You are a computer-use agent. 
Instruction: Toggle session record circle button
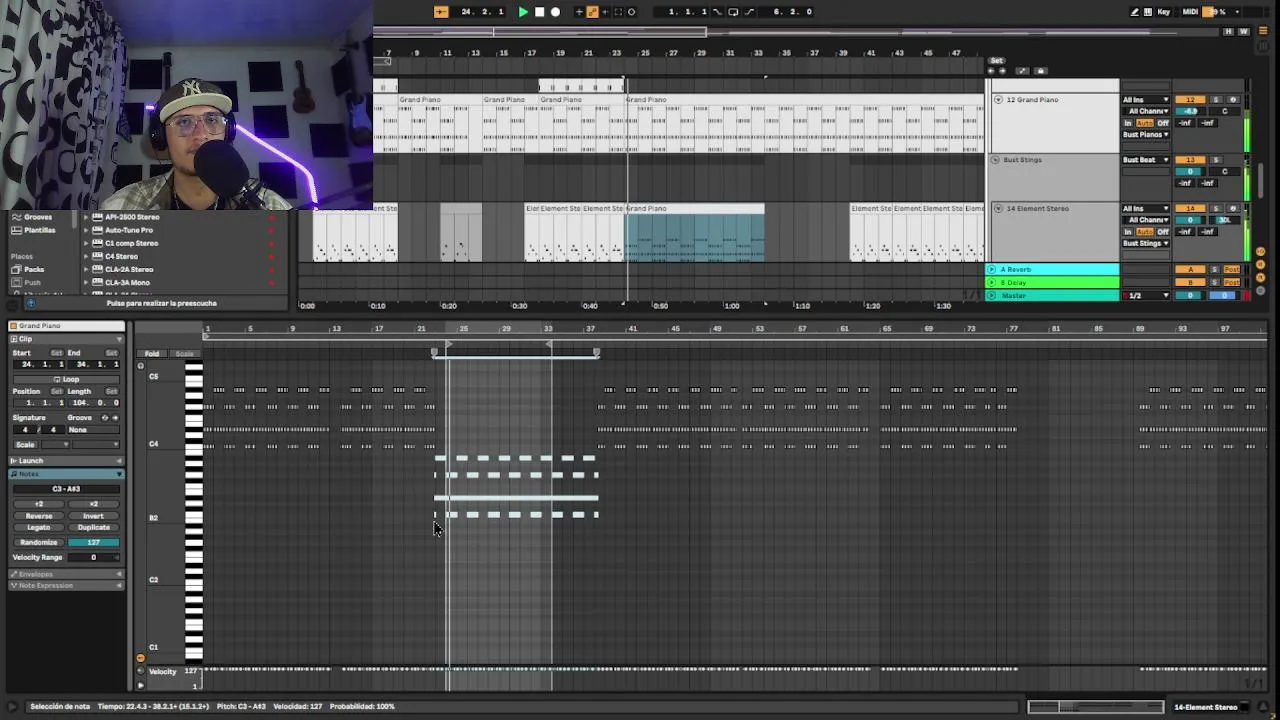[x=631, y=12]
